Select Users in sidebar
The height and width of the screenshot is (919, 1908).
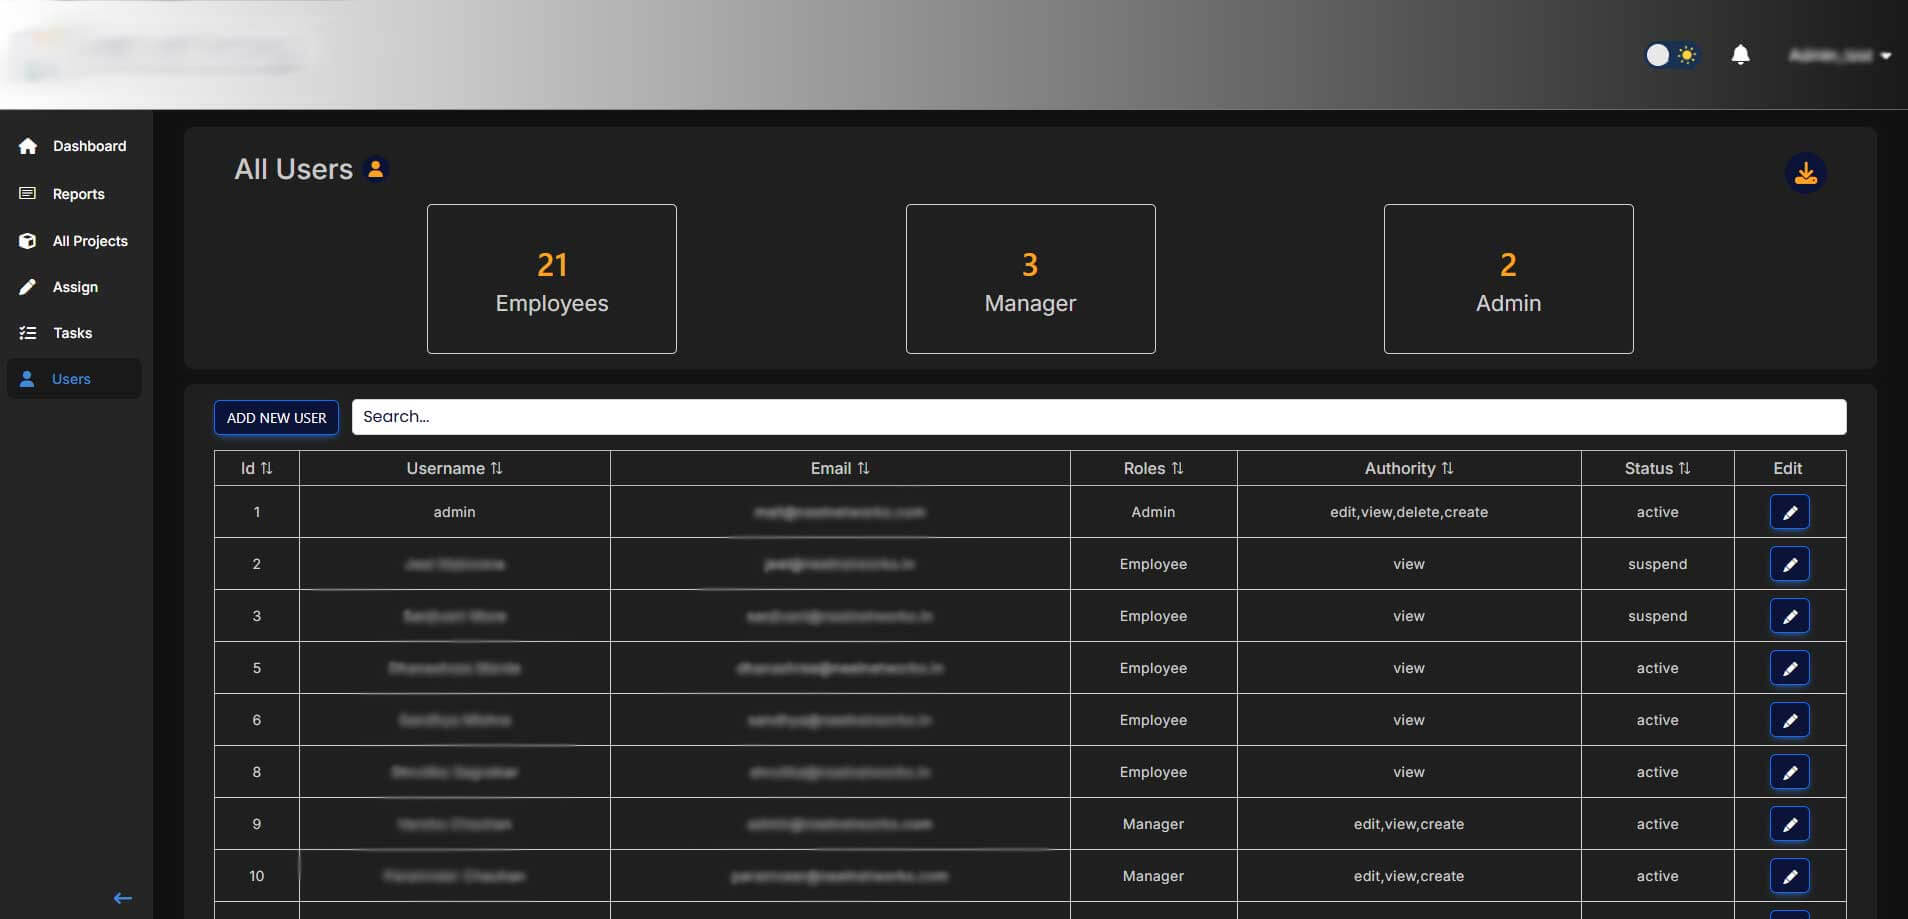(x=75, y=379)
